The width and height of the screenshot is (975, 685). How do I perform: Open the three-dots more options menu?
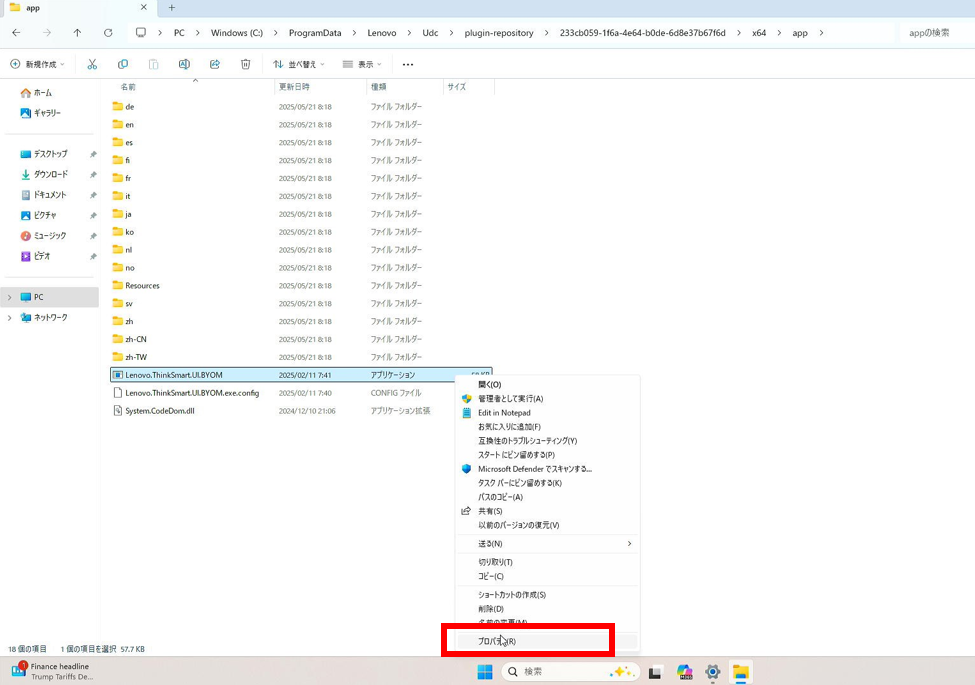pyautogui.click(x=408, y=64)
